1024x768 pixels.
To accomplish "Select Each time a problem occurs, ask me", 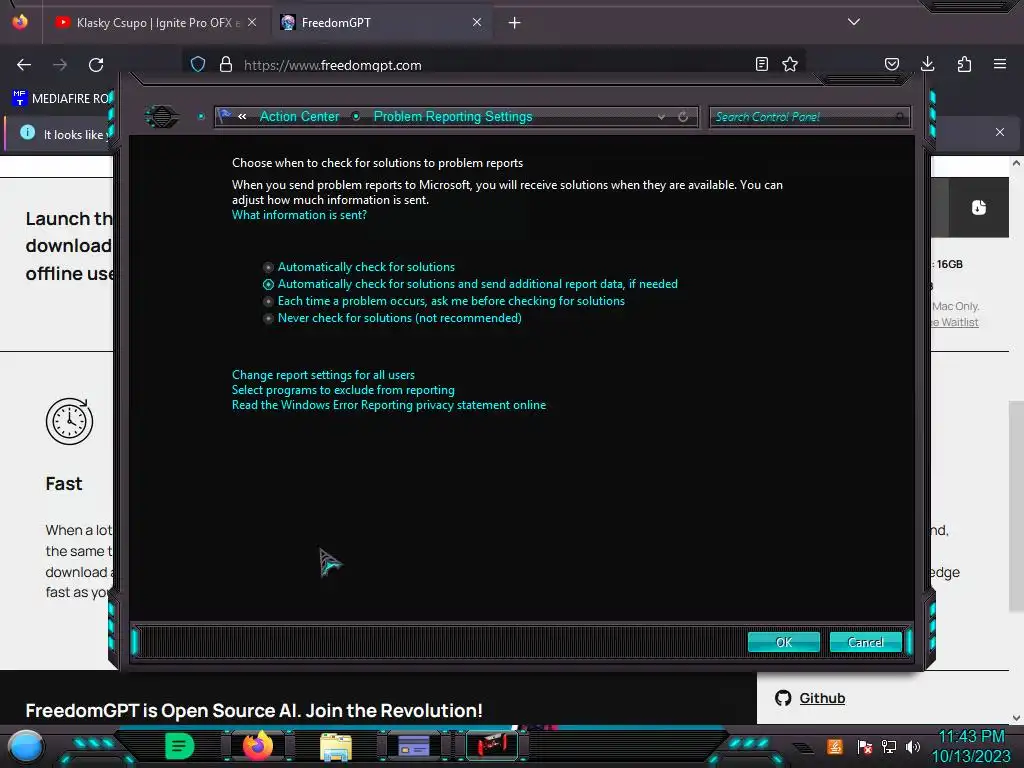I will [x=444, y=301].
